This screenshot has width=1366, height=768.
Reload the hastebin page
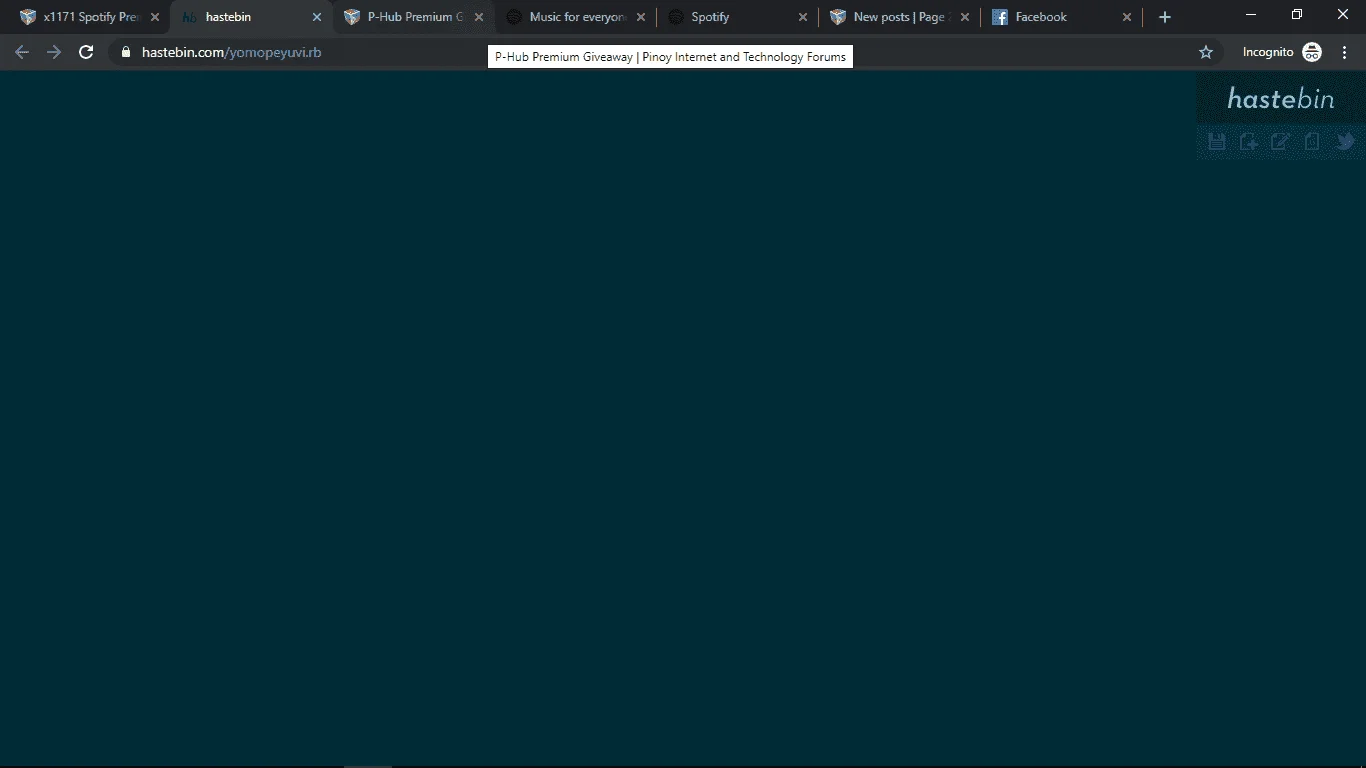(86, 52)
